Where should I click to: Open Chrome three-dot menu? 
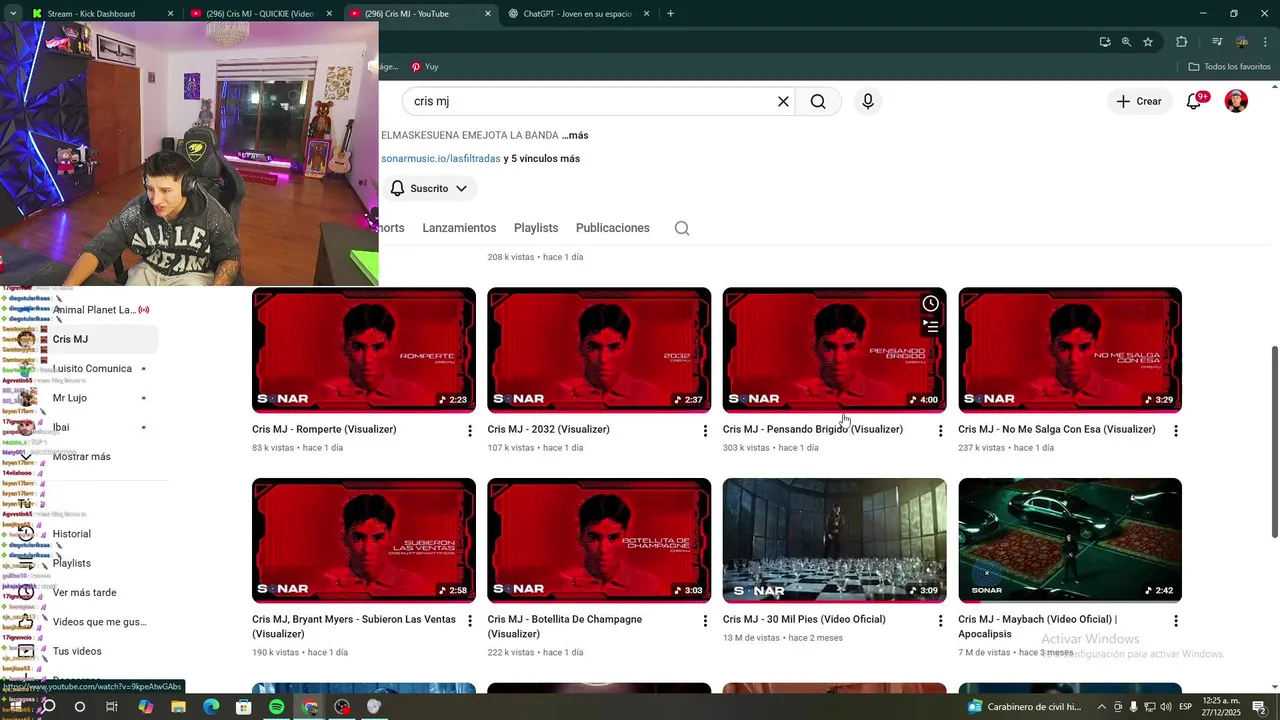tap(1266, 42)
